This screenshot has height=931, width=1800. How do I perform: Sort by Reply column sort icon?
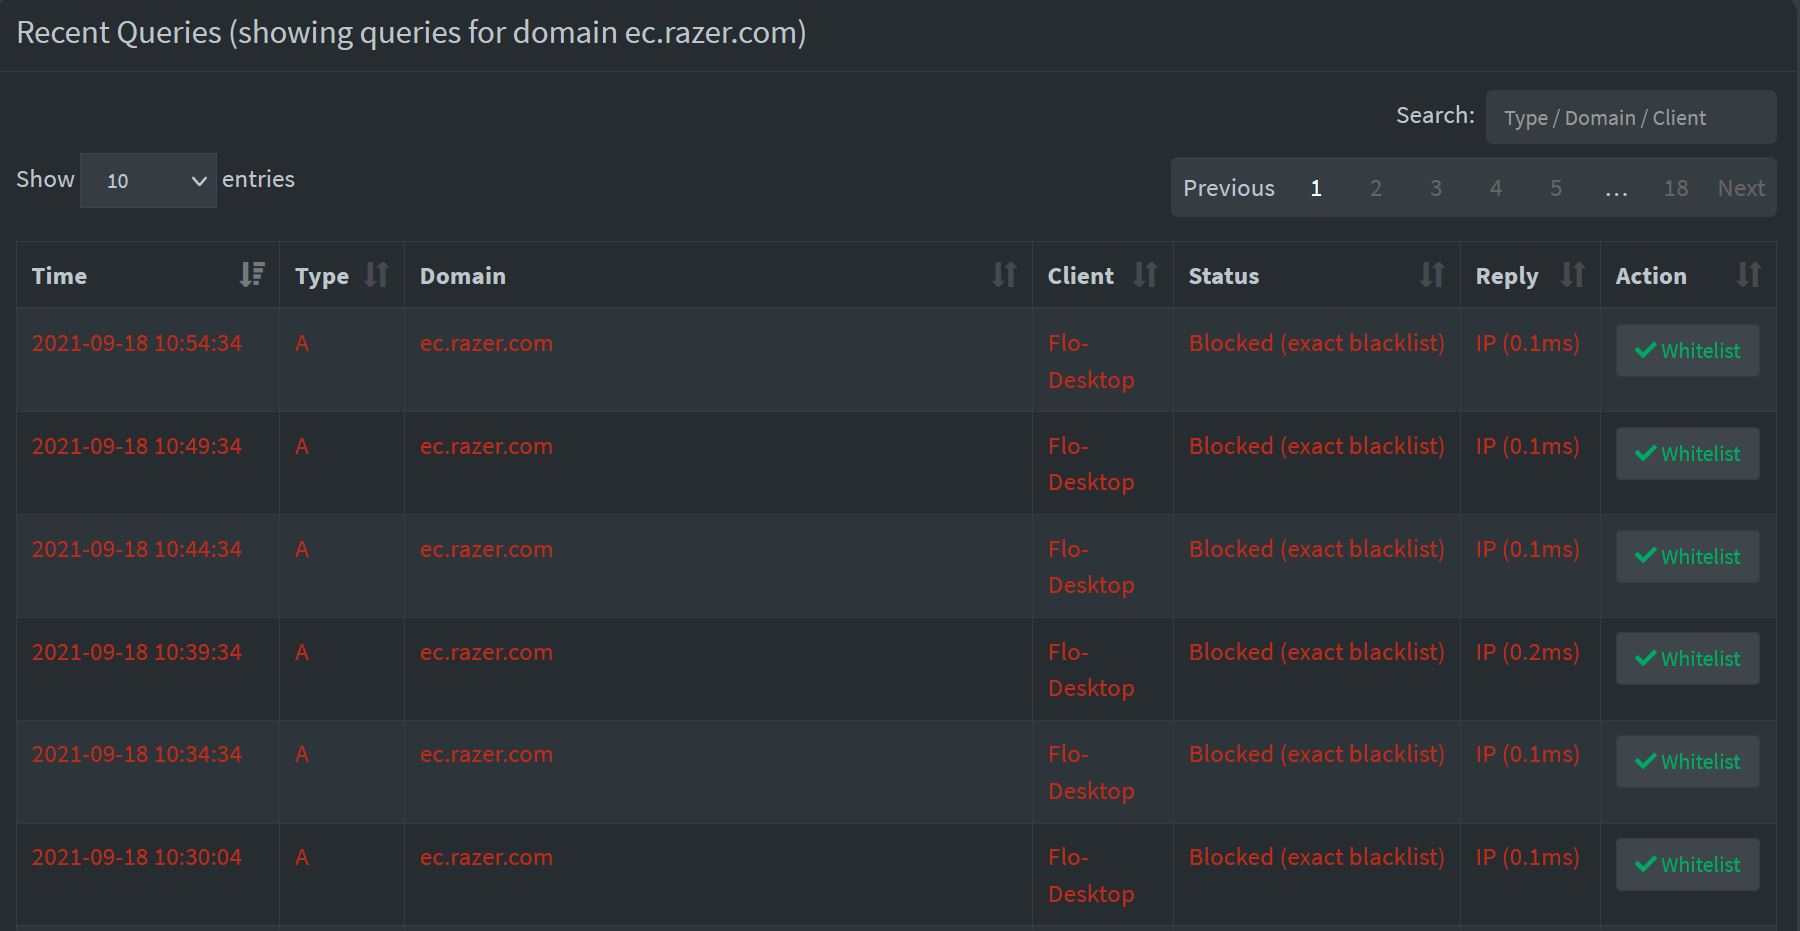point(1573,275)
